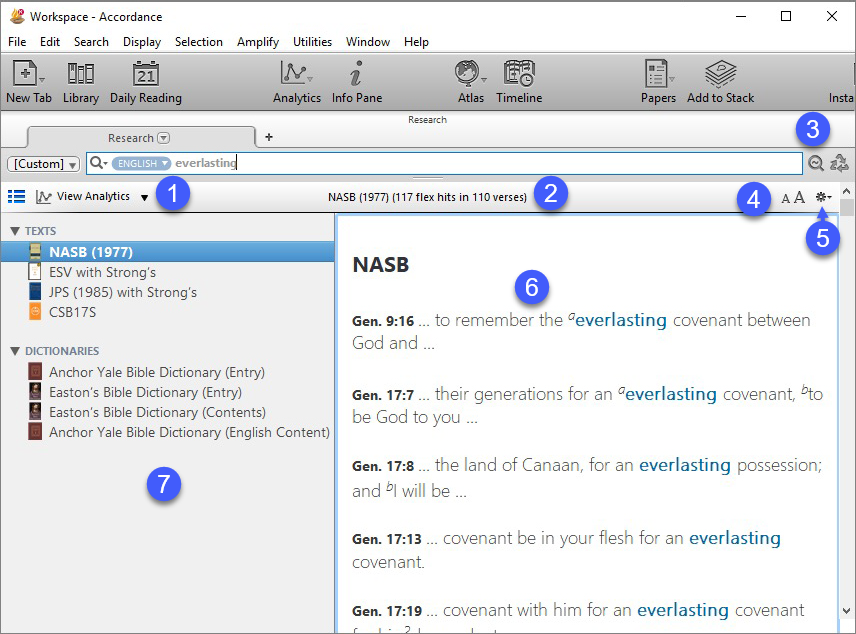The image size is (856, 634).
Task: Click the JPS (1985) blue book icon
Action: [35, 292]
